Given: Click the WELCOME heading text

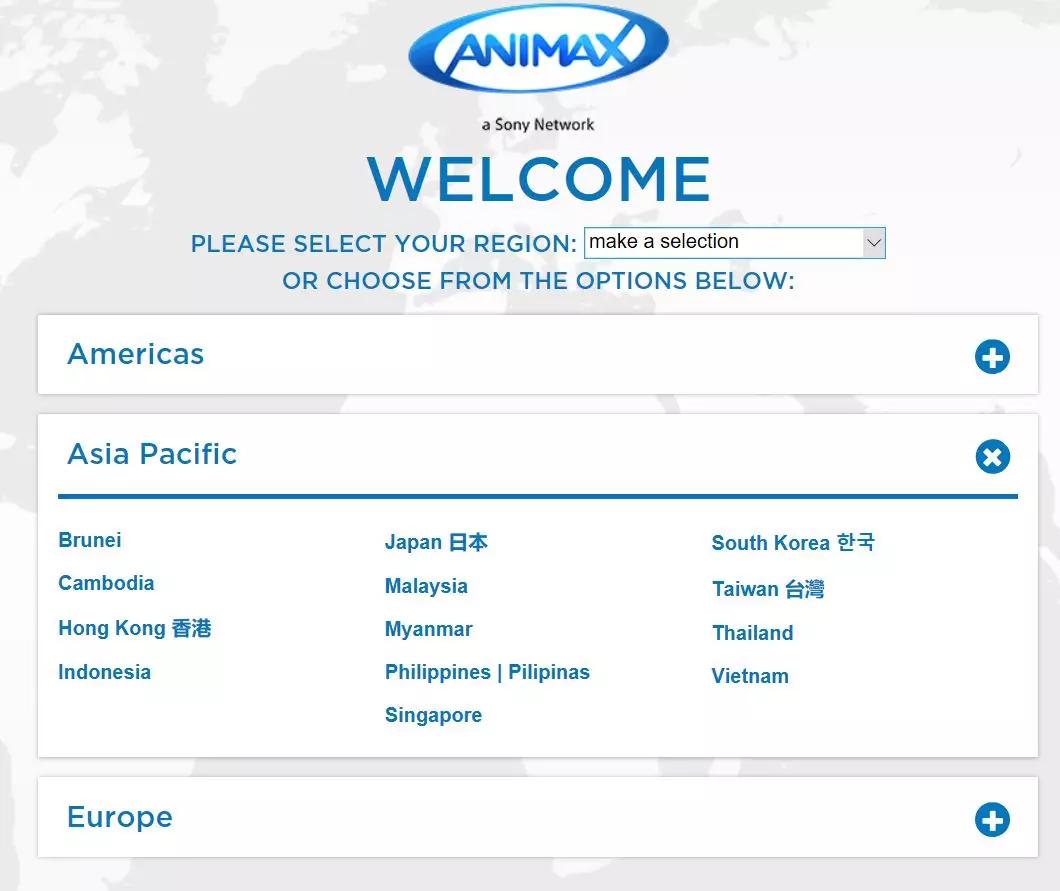Looking at the screenshot, I should tap(539, 179).
